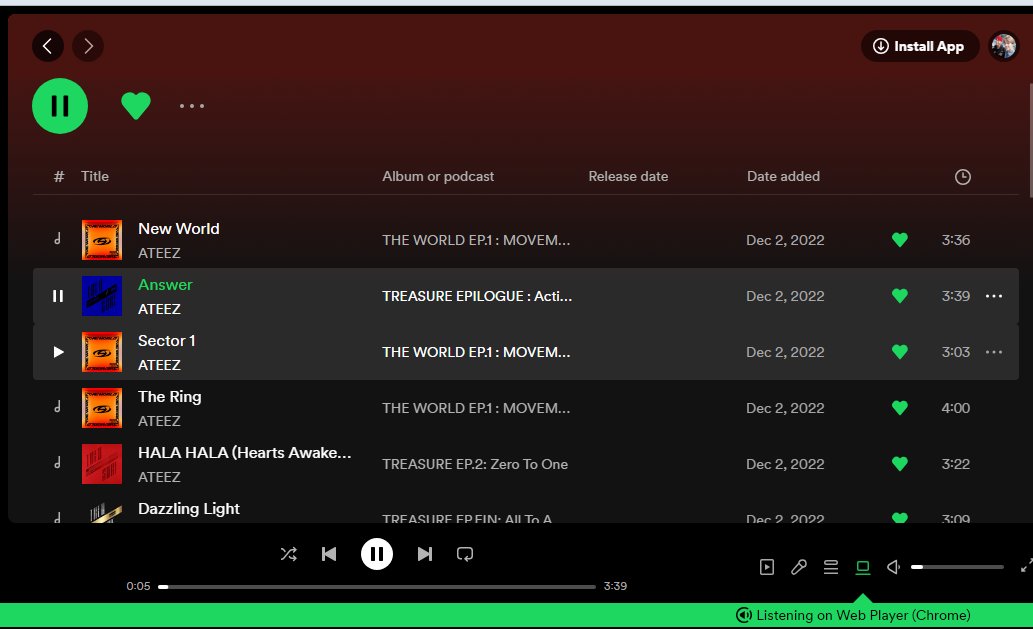Open TREASURE EPILOGUE album link
The width and height of the screenshot is (1033, 629).
pyautogui.click(x=477, y=296)
